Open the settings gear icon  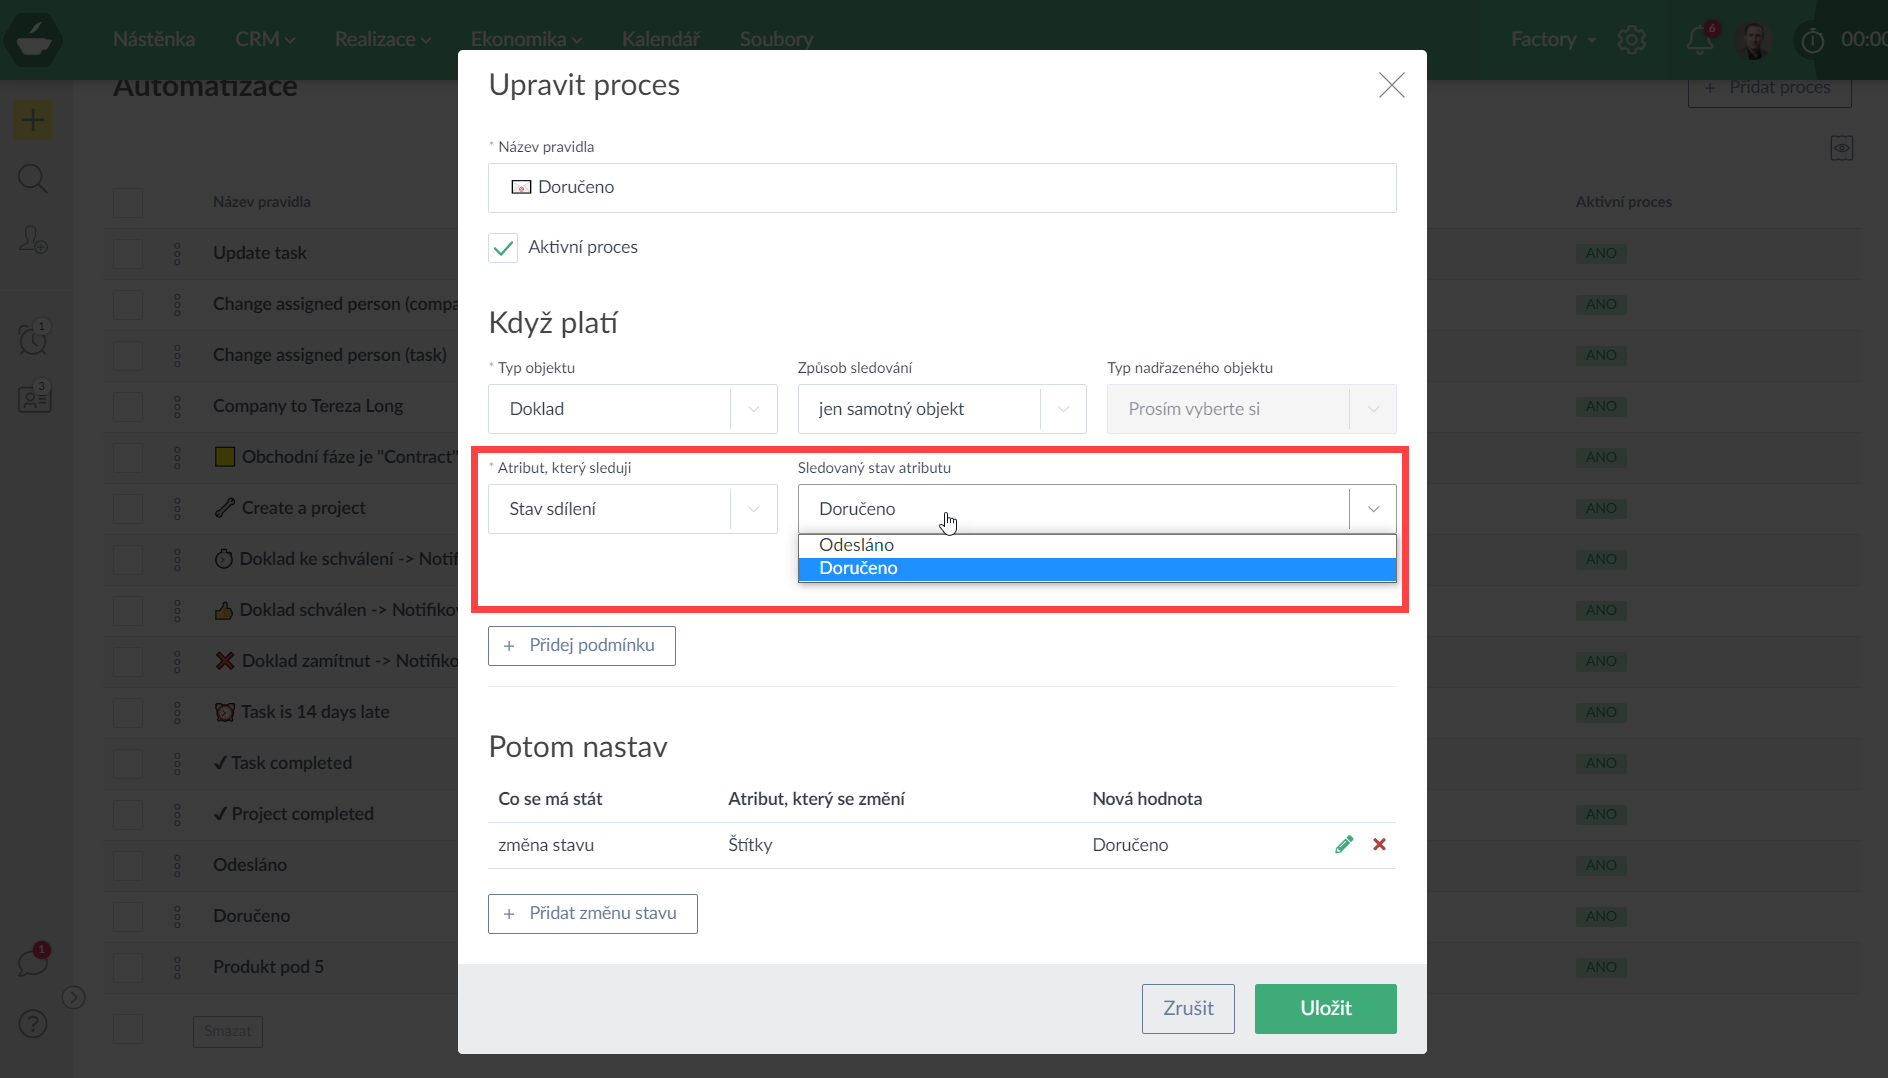[1631, 40]
